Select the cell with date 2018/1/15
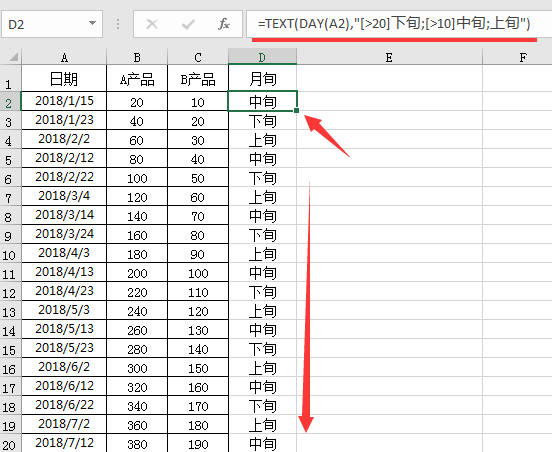 (64, 101)
